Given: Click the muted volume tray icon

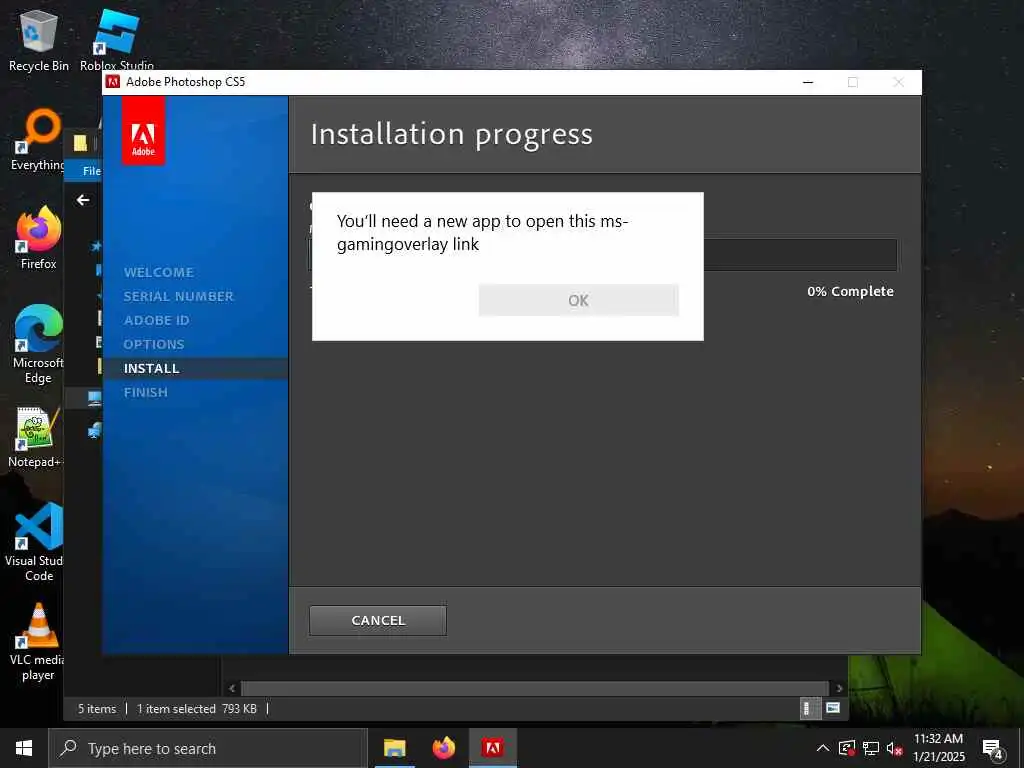Looking at the screenshot, I should 894,748.
